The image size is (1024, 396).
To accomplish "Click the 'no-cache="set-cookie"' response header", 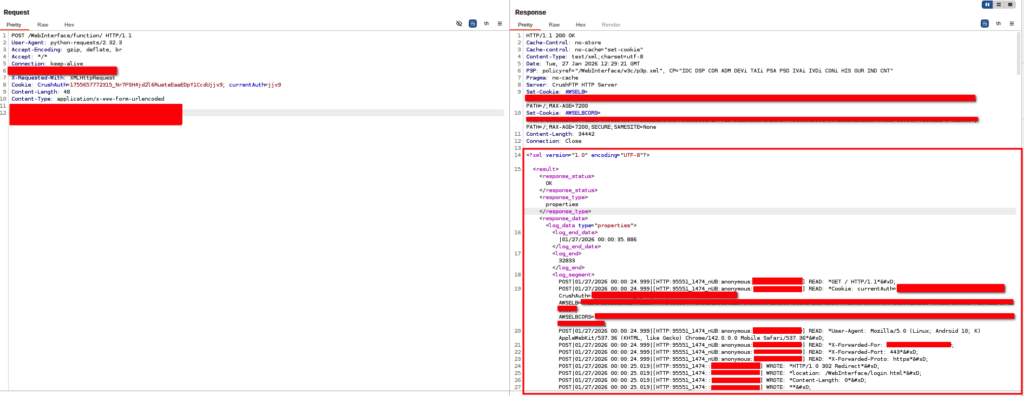I will pos(584,49).
